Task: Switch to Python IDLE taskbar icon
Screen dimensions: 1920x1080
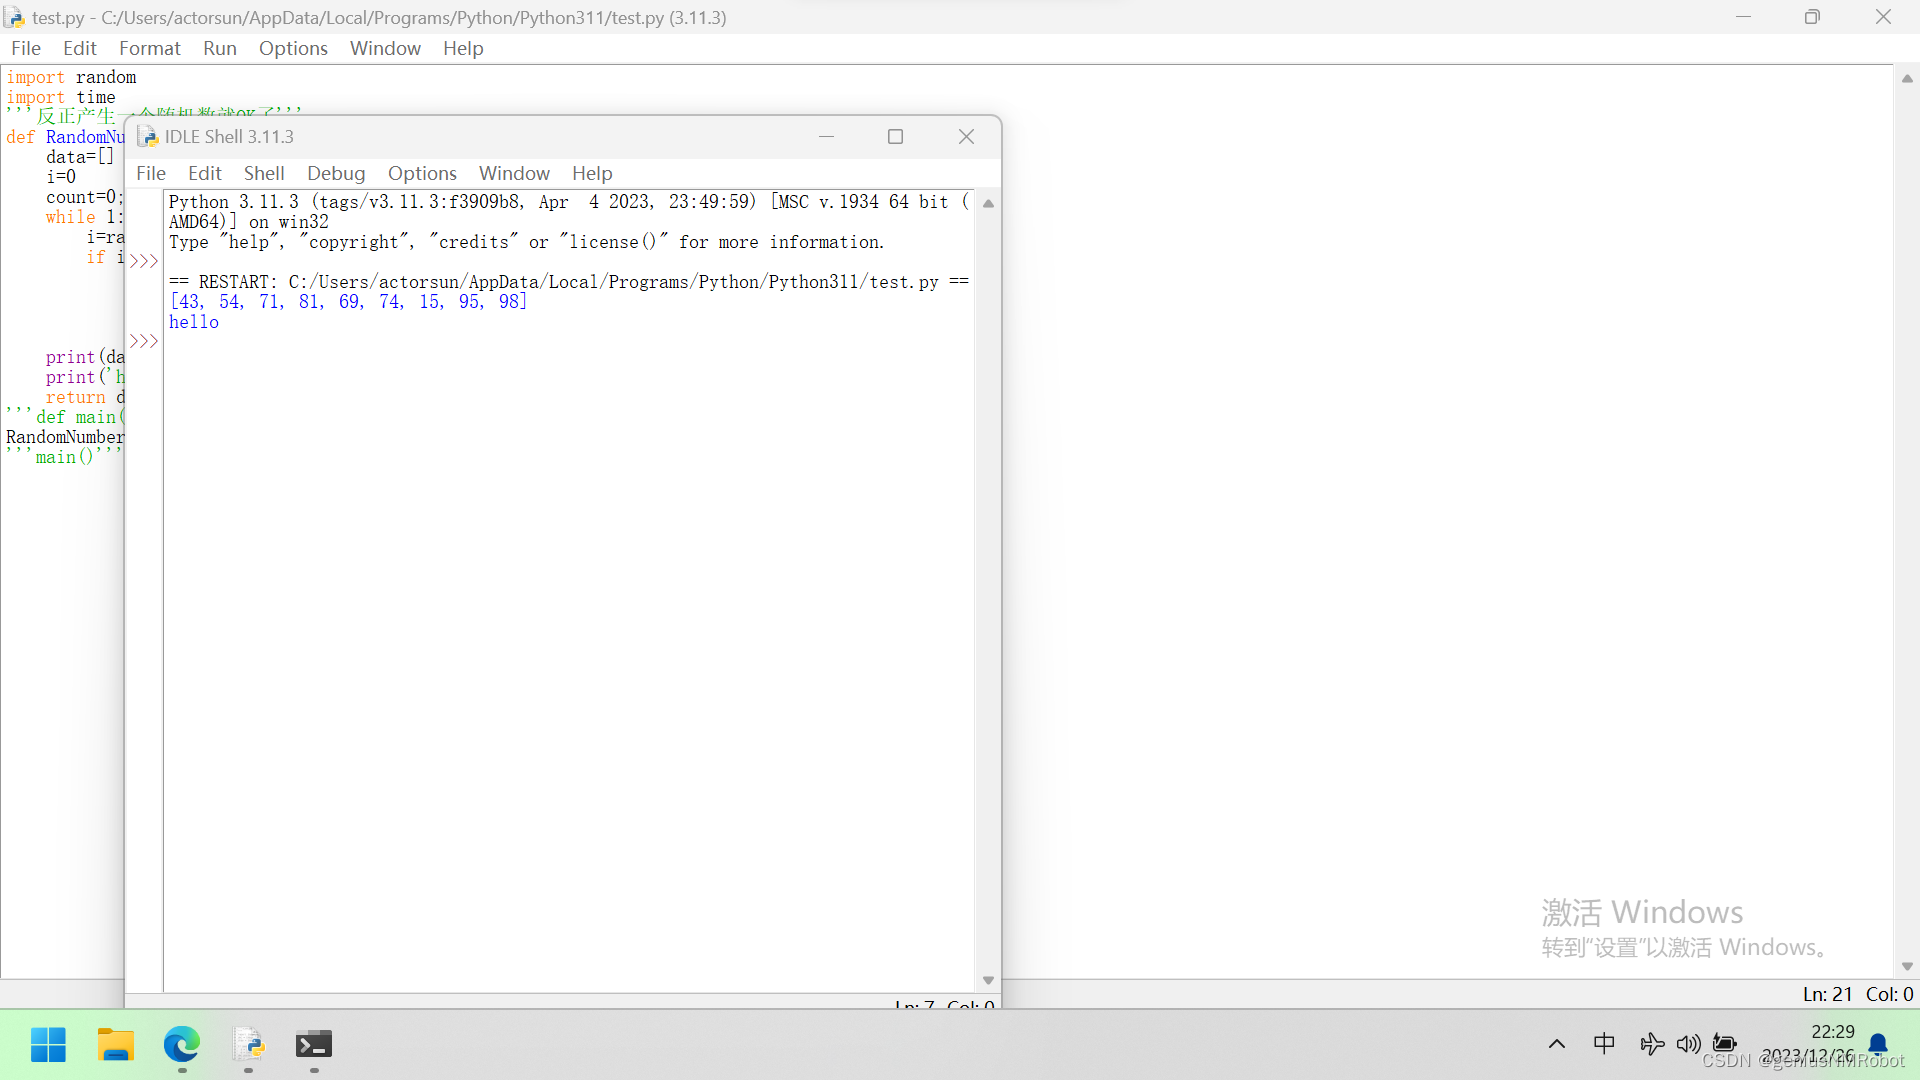Action: coord(248,1045)
